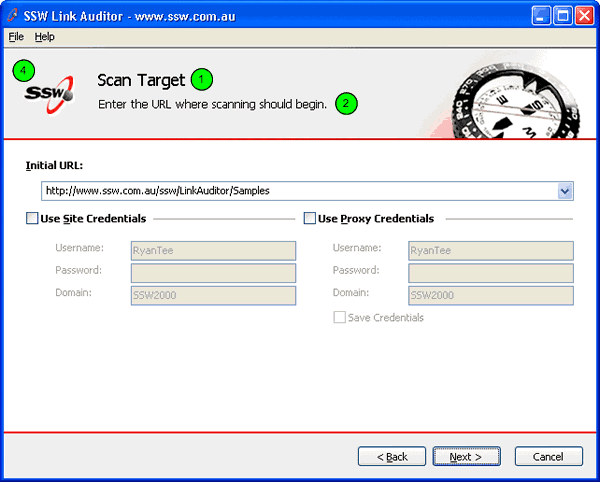Click the site Domain field

pos(213,295)
